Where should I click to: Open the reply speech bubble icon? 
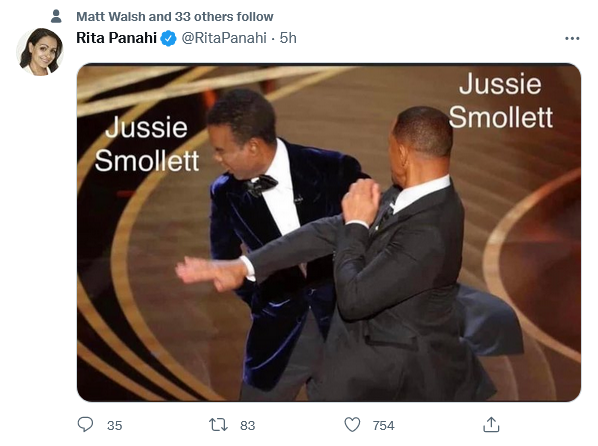(85, 424)
